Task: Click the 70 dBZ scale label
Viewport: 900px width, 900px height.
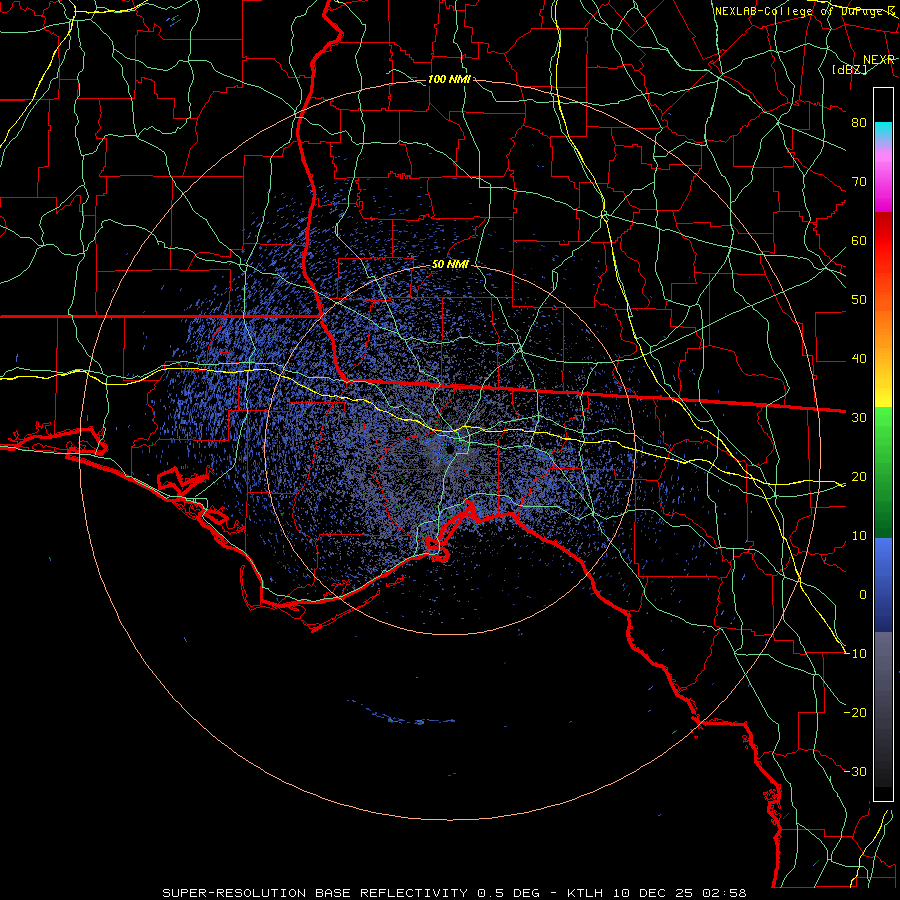Action: click(x=859, y=181)
